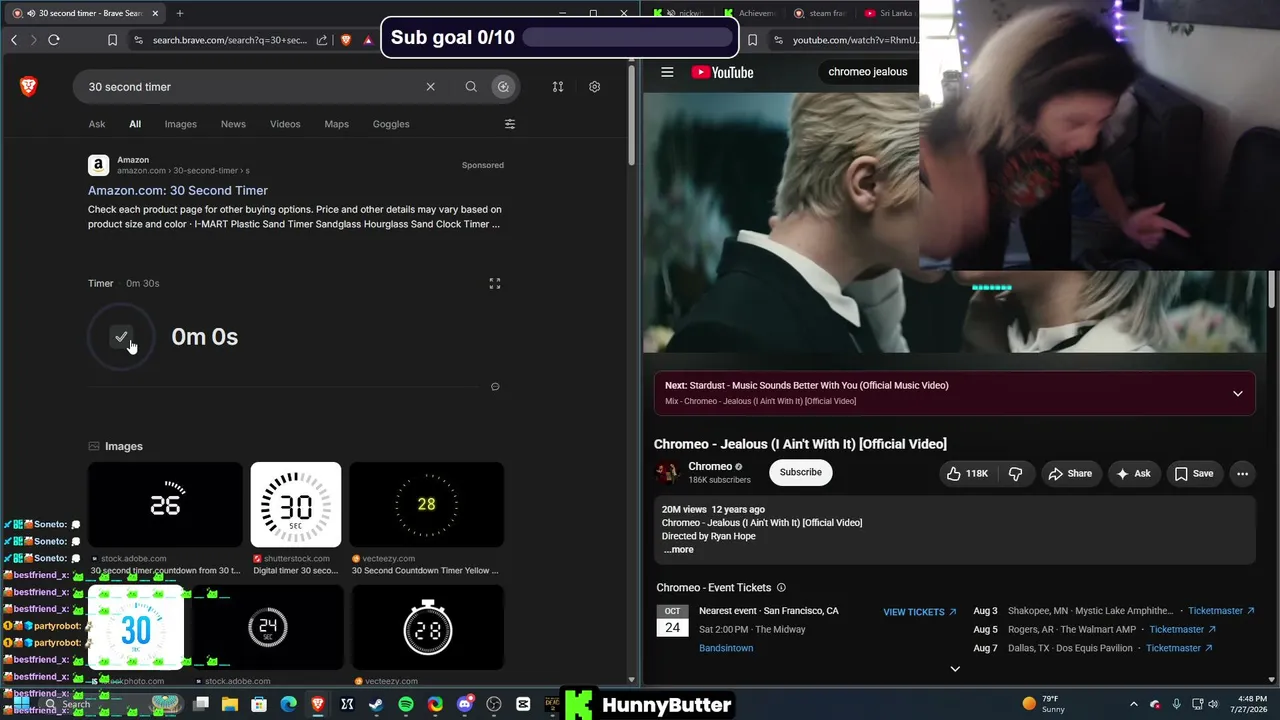Click the Brave lion logo on search page
The width and height of the screenshot is (1280, 720).
pos(29,87)
